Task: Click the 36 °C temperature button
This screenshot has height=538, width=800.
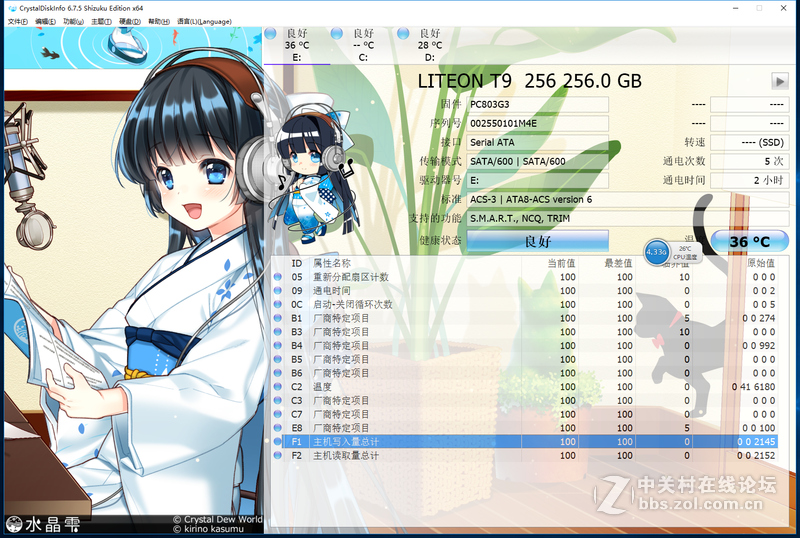Action: point(749,241)
